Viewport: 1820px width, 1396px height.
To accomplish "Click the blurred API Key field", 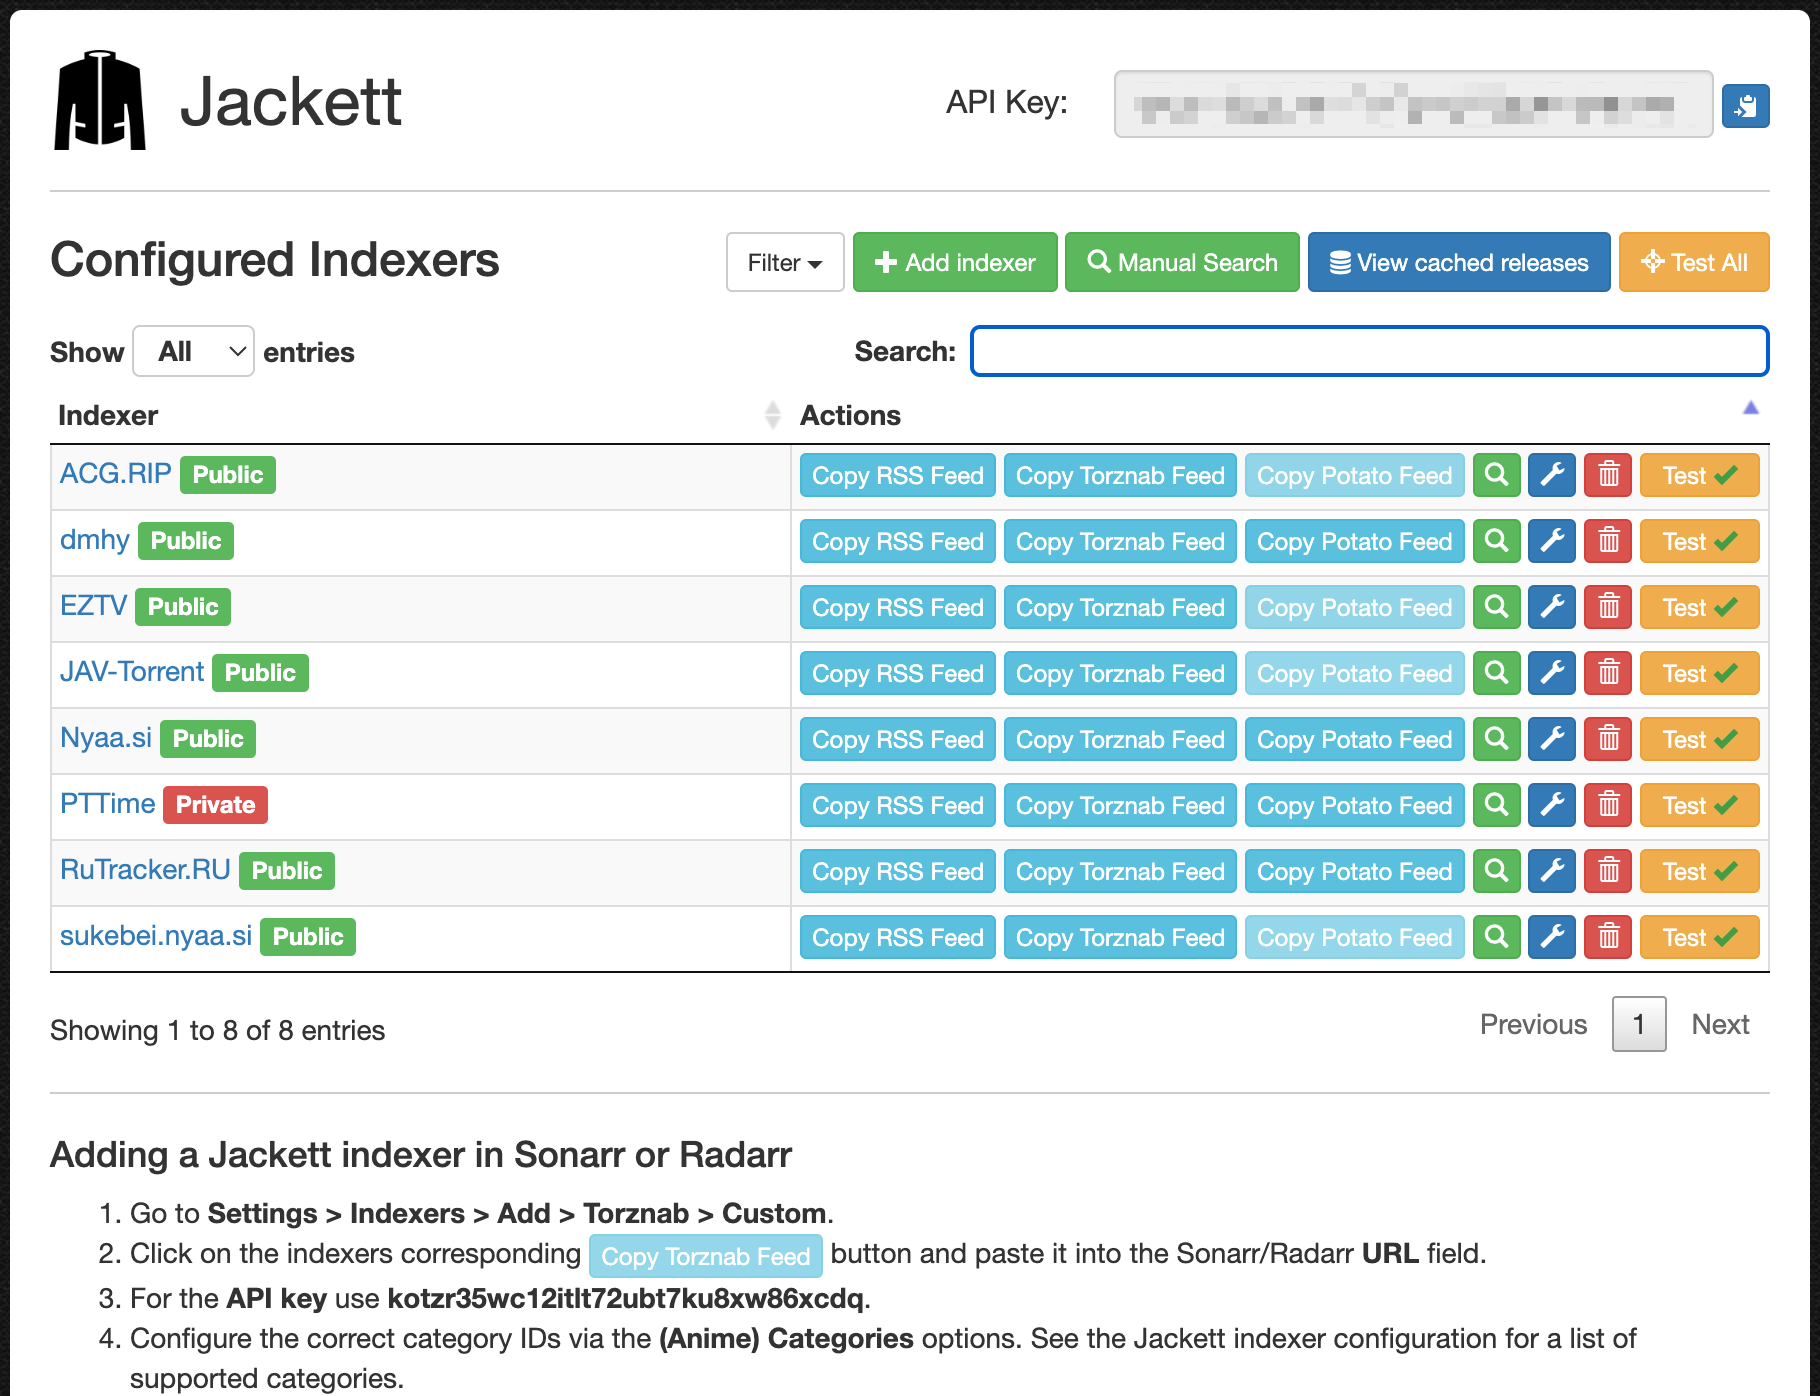I will pyautogui.click(x=1413, y=104).
